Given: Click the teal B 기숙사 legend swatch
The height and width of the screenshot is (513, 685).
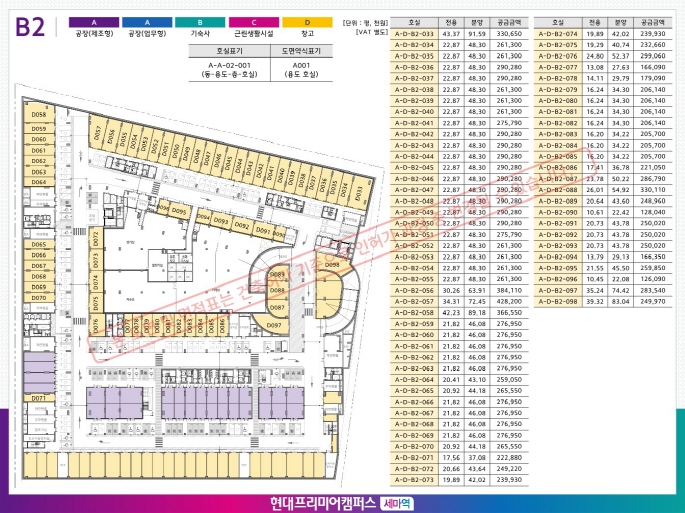Looking at the screenshot, I should tap(200, 21).
